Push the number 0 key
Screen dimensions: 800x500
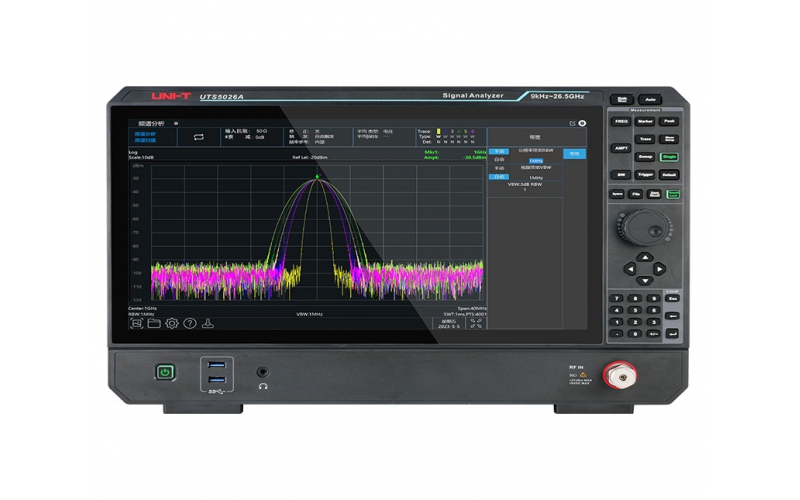635,334
